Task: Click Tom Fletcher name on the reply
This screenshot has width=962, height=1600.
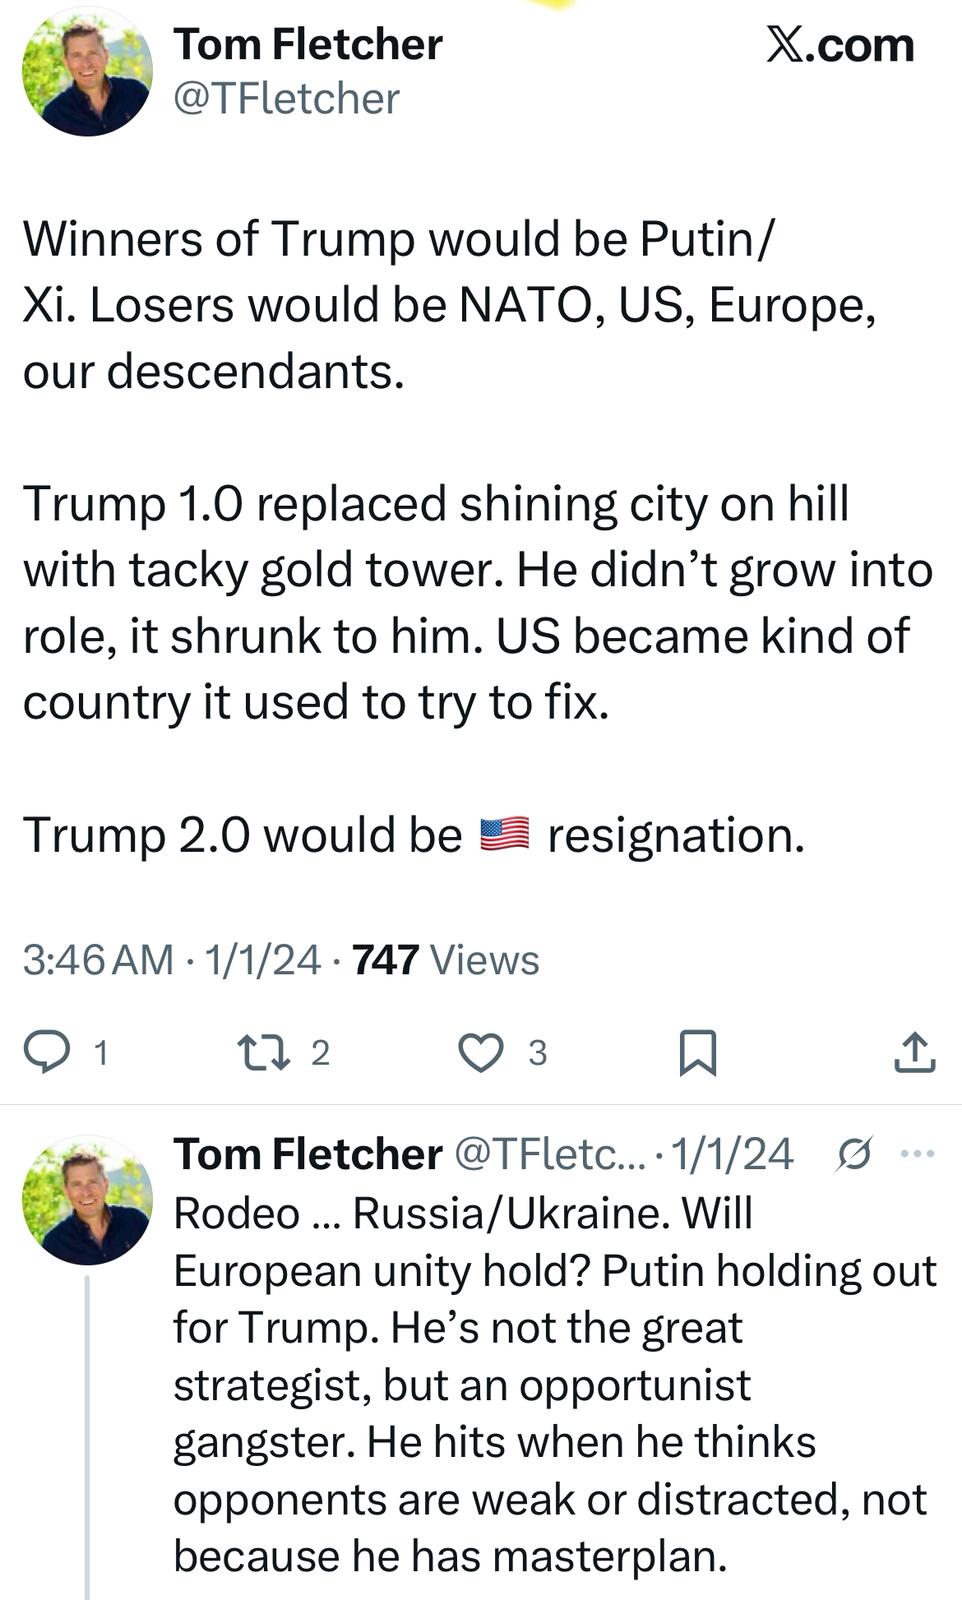Action: pos(307,1154)
